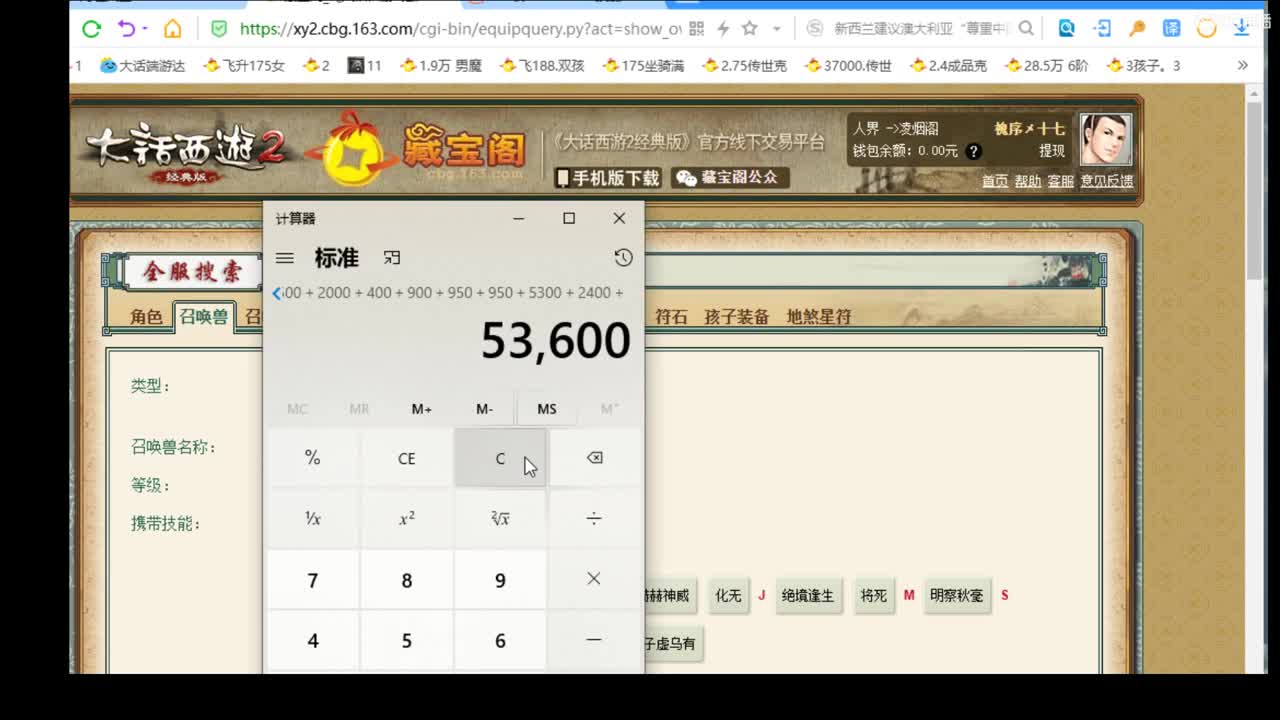The height and width of the screenshot is (720, 1280).
Task: Switch to the 角色 tab
Action: (146, 316)
